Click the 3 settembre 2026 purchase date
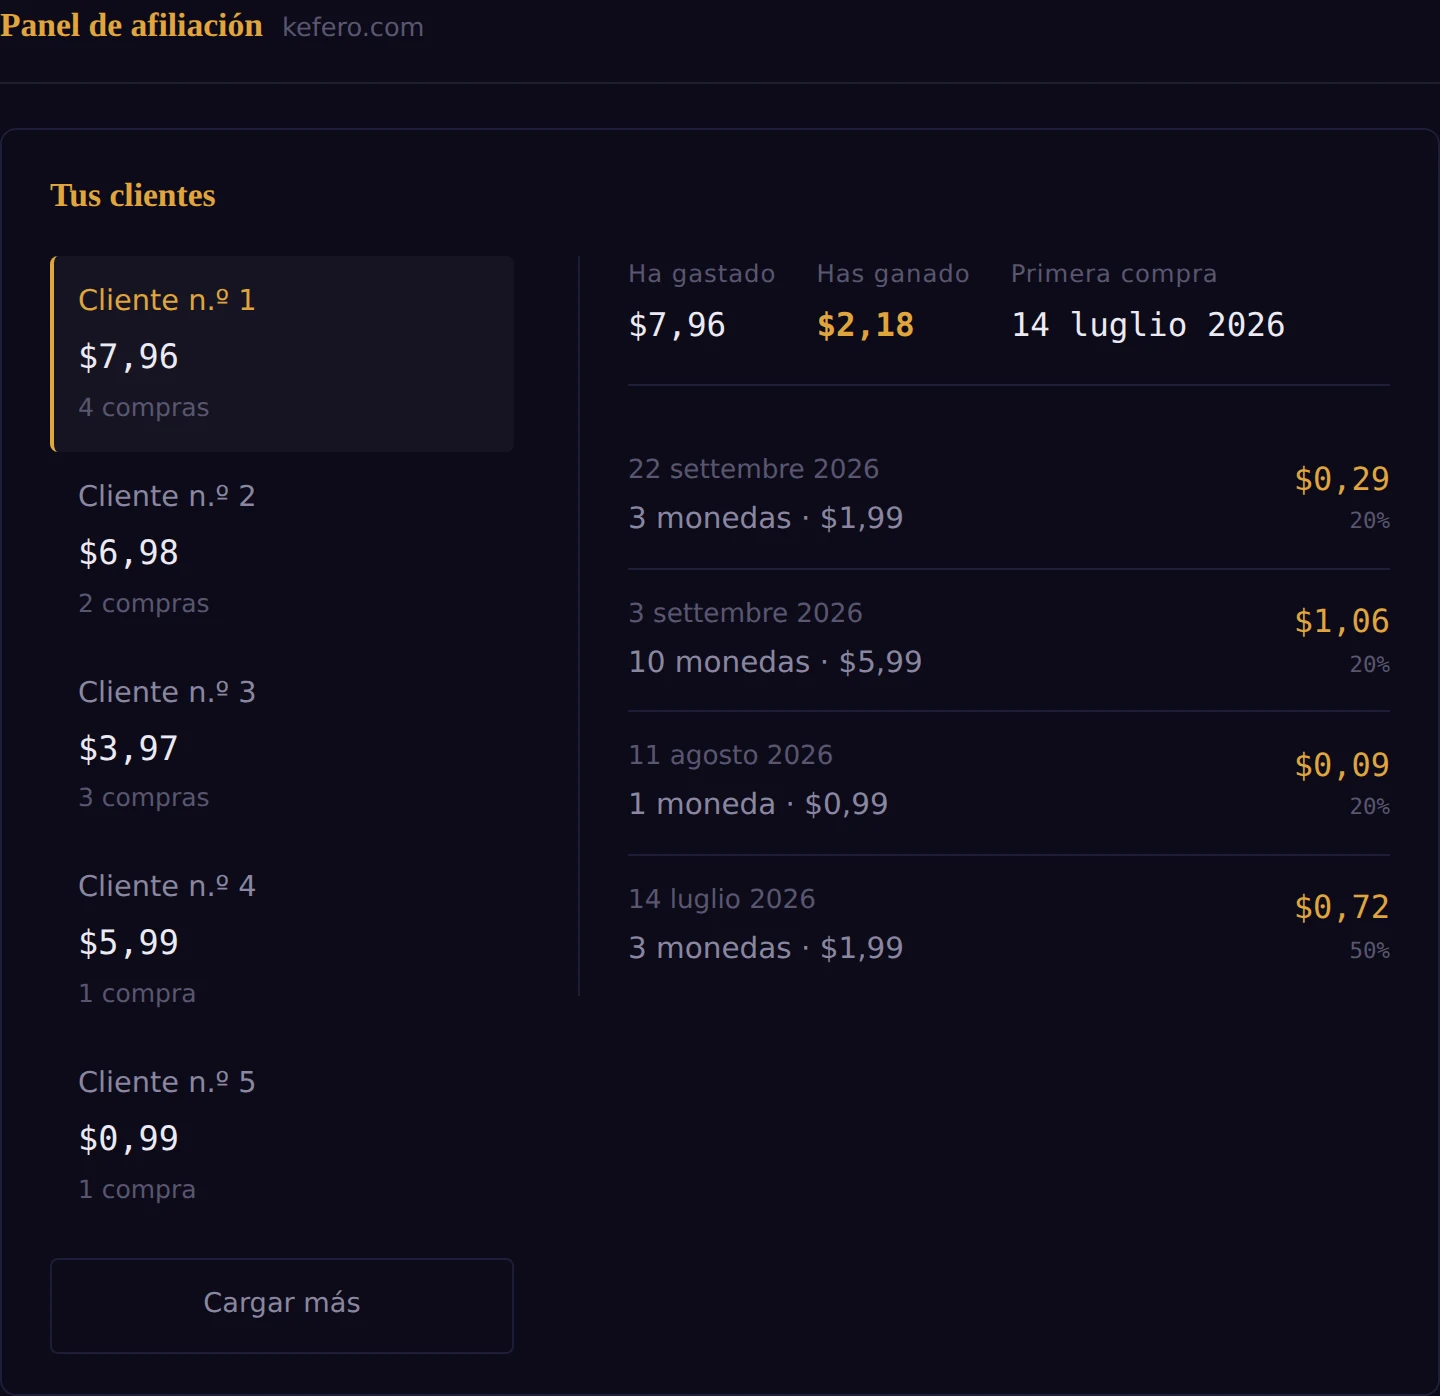This screenshot has width=1440, height=1396. (745, 613)
